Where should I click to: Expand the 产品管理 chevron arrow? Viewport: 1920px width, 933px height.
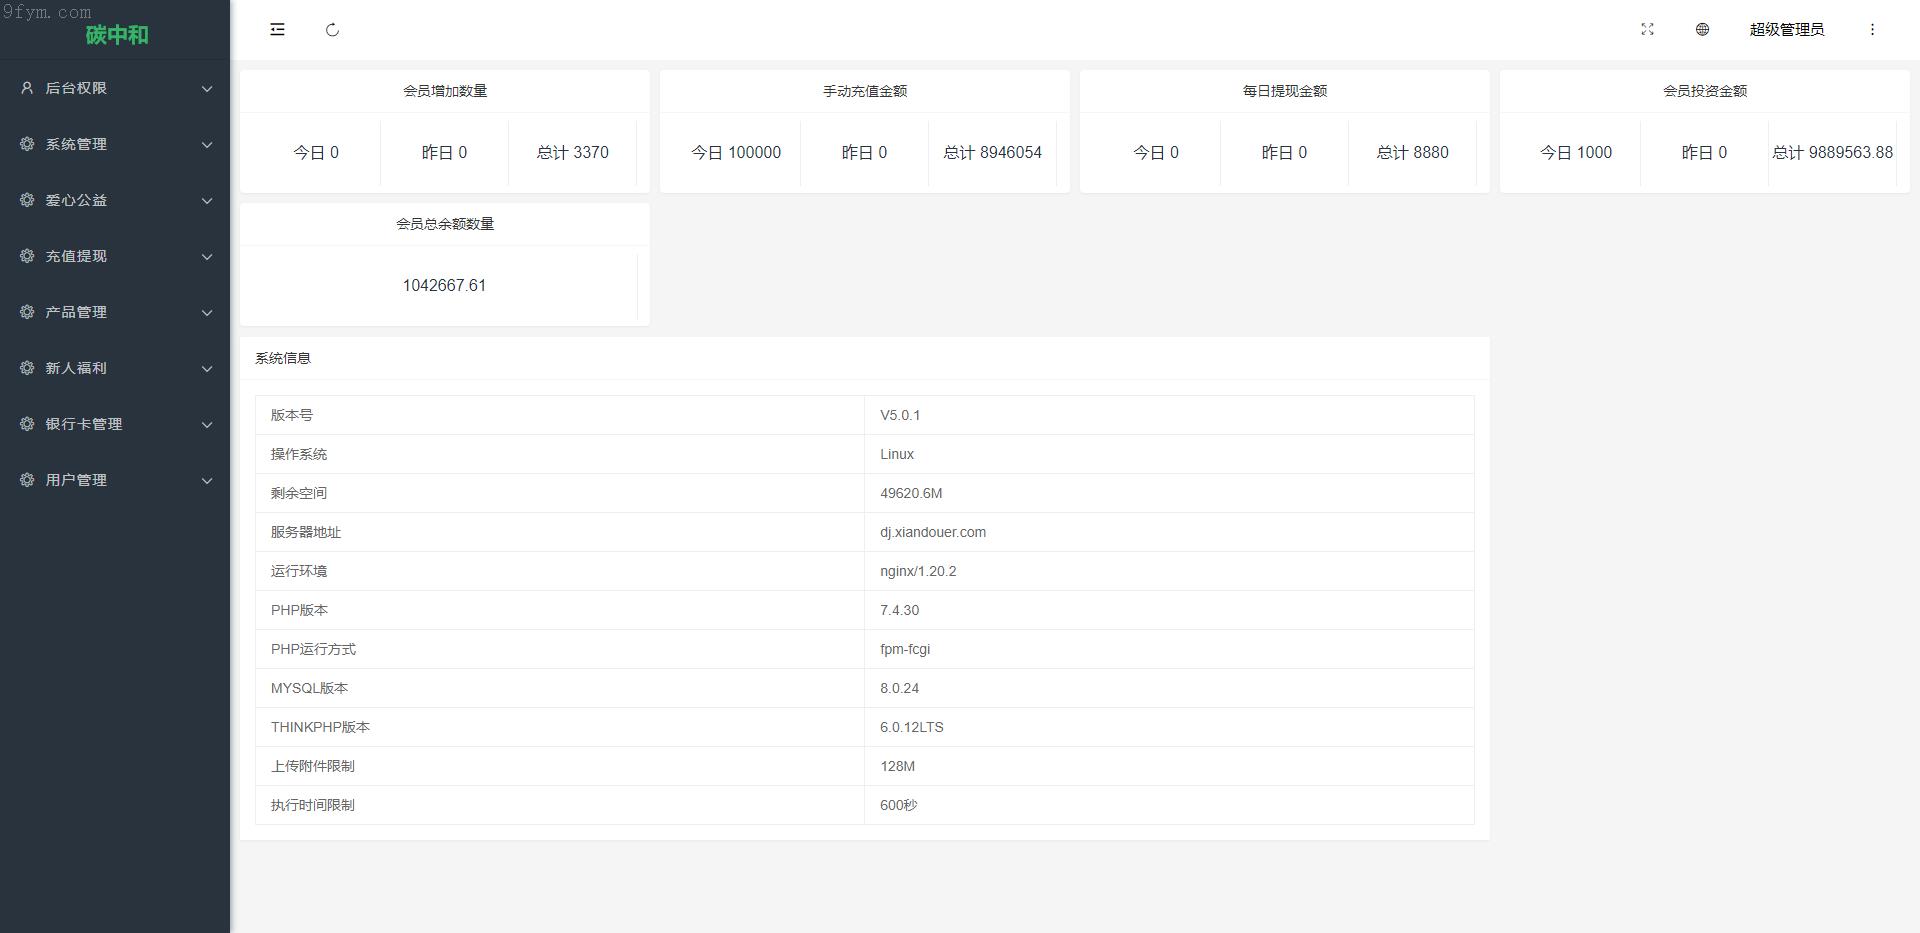click(207, 313)
